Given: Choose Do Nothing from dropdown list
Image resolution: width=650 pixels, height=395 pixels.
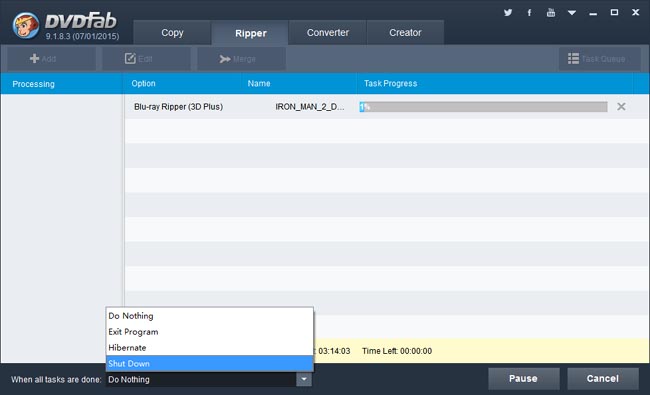Looking at the screenshot, I should pyautogui.click(x=210, y=316).
